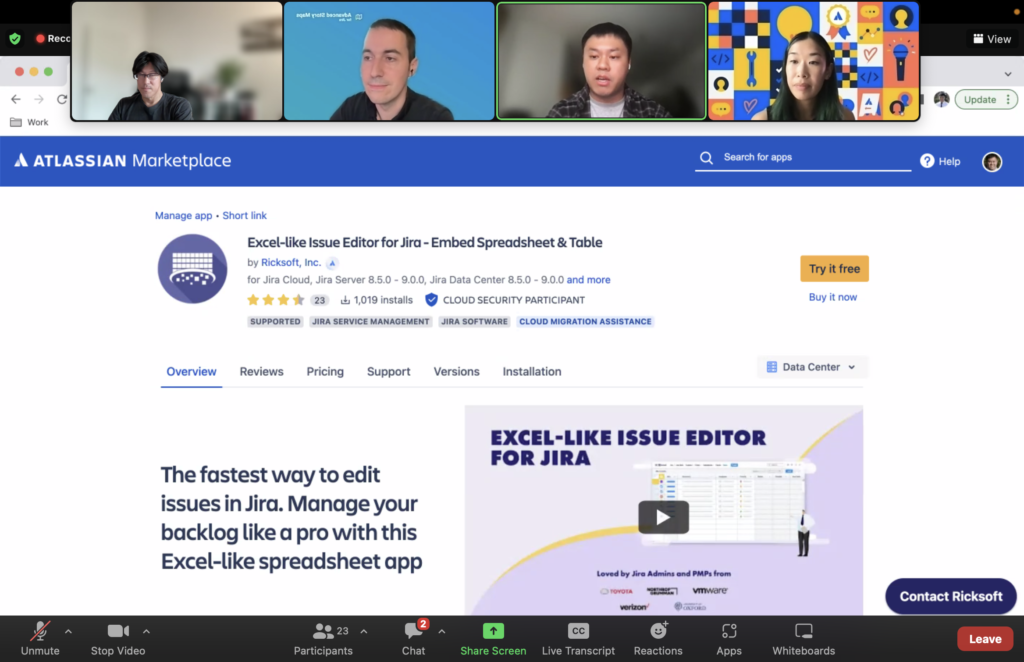Switch to the Reviews tab
The height and width of the screenshot is (662, 1024).
[x=261, y=371]
